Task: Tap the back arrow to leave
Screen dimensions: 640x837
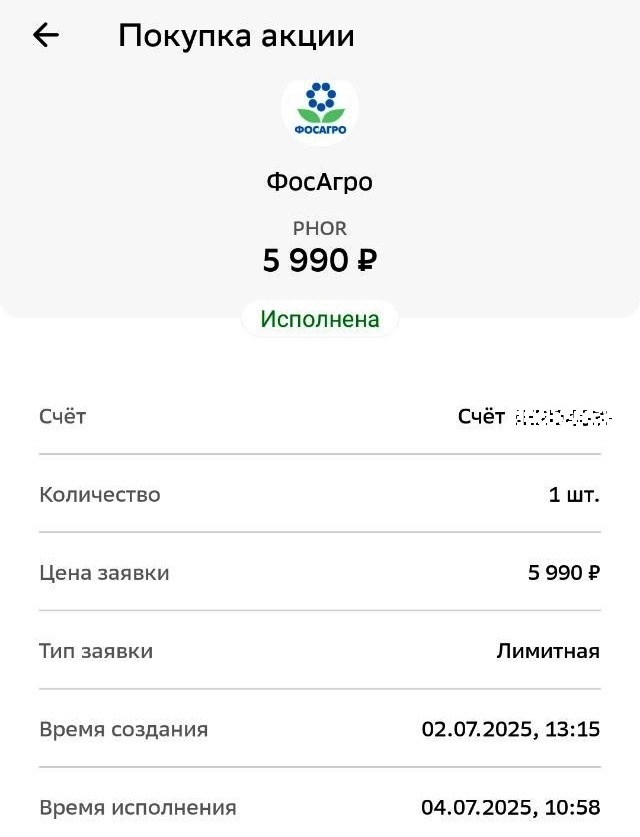Action: click(x=42, y=35)
